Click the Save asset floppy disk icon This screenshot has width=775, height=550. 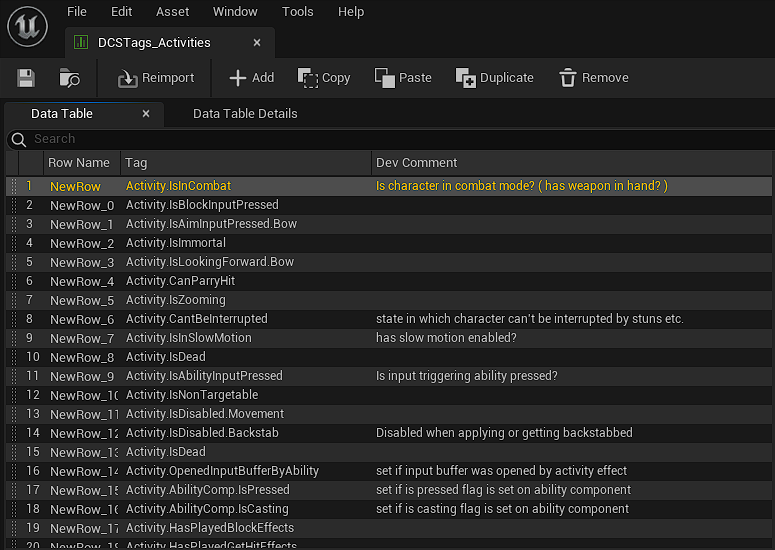(x=26, y=78)
